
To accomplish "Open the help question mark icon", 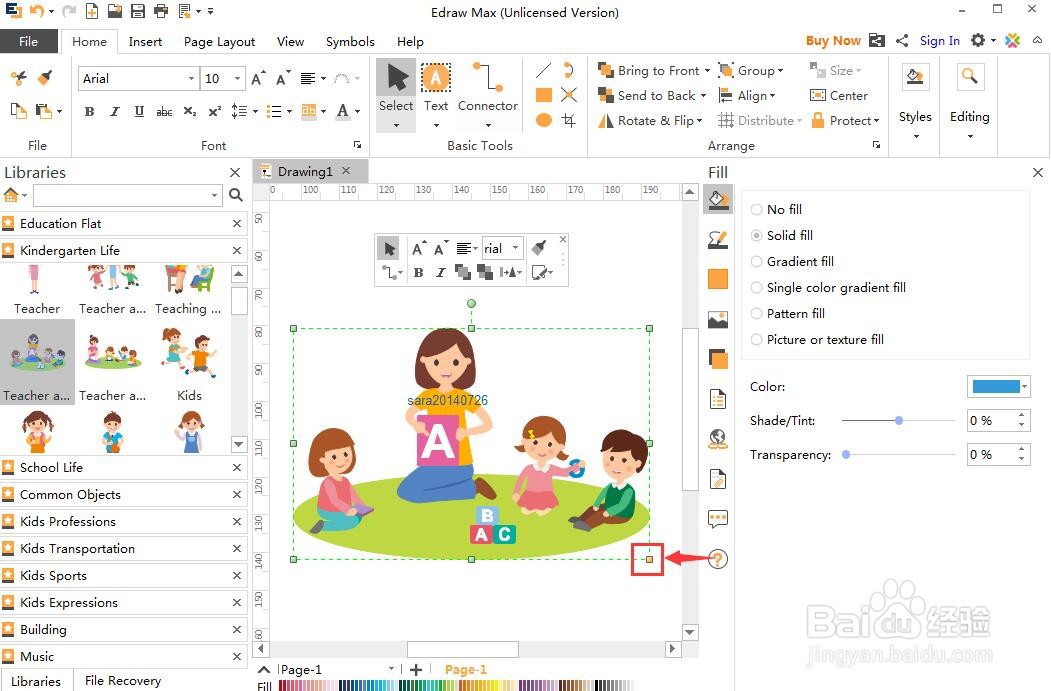I will pyautogui.click(x=718, y=558).
